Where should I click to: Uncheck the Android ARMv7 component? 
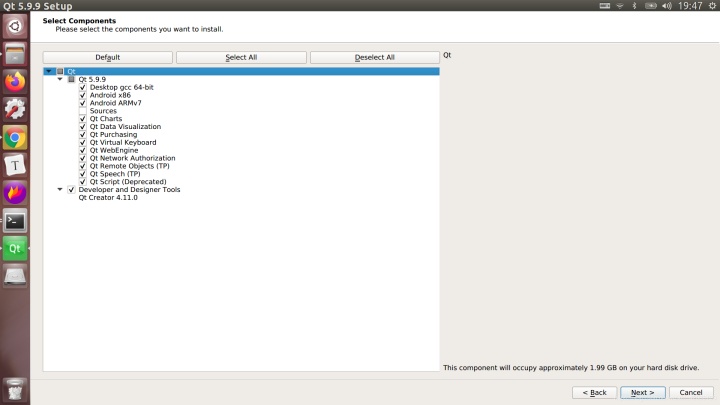point(83,103)
